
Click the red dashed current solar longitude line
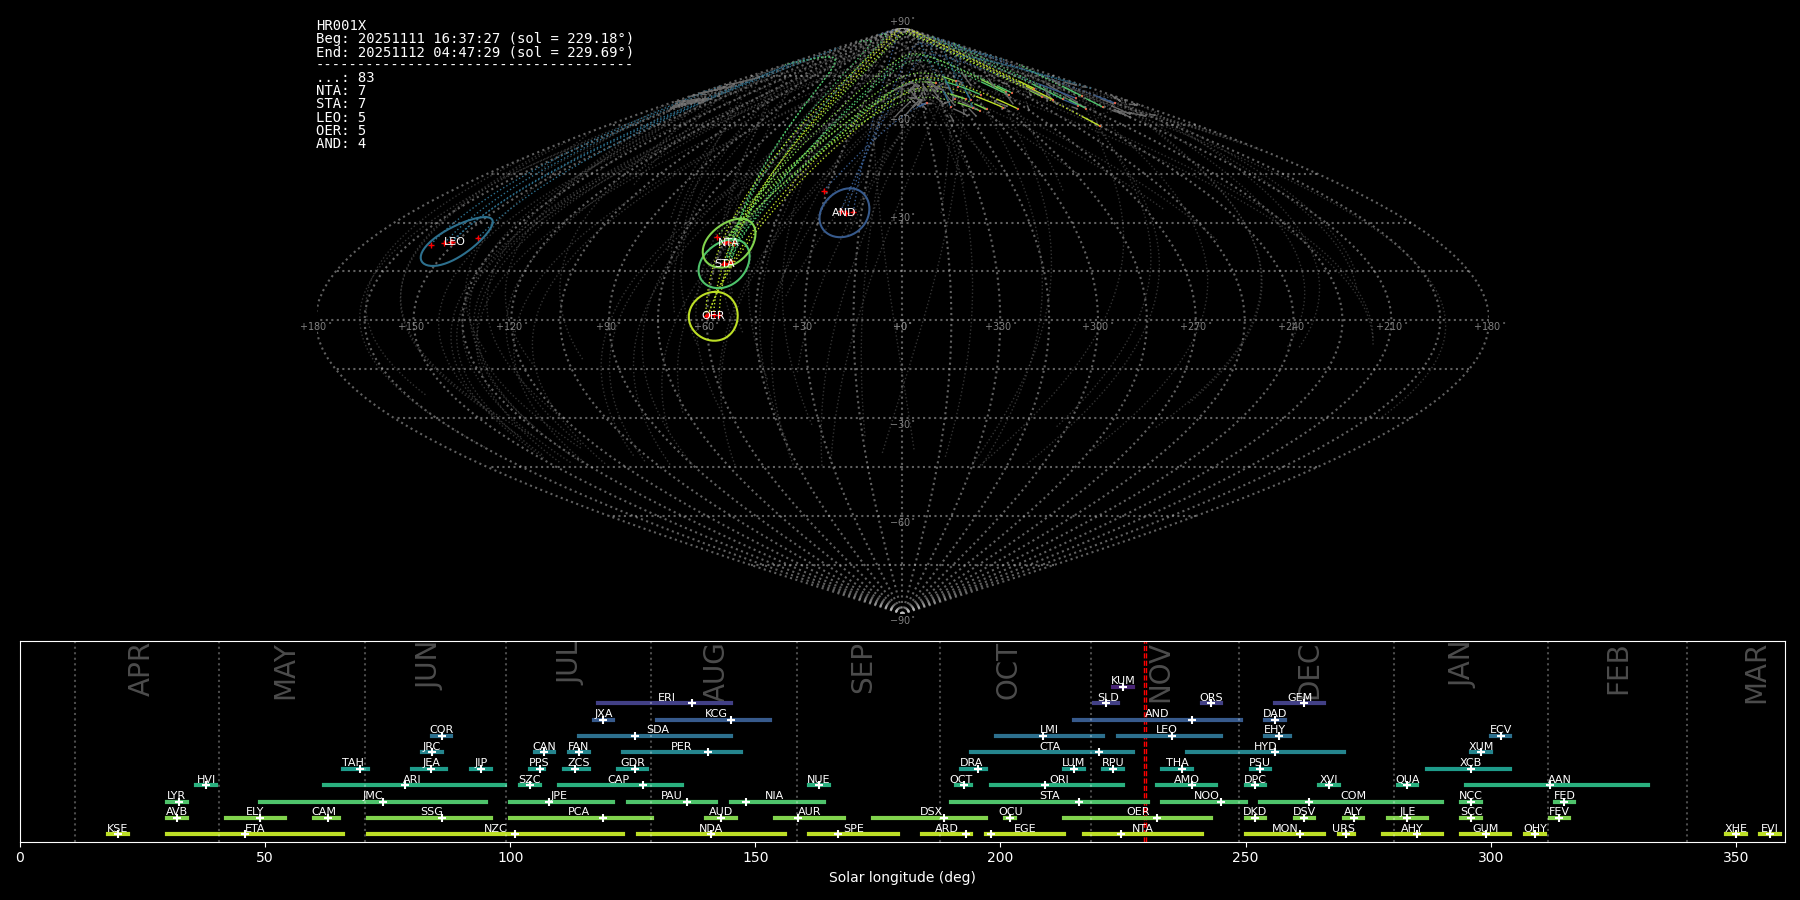pyautogui.click(x=1145, y=740)
